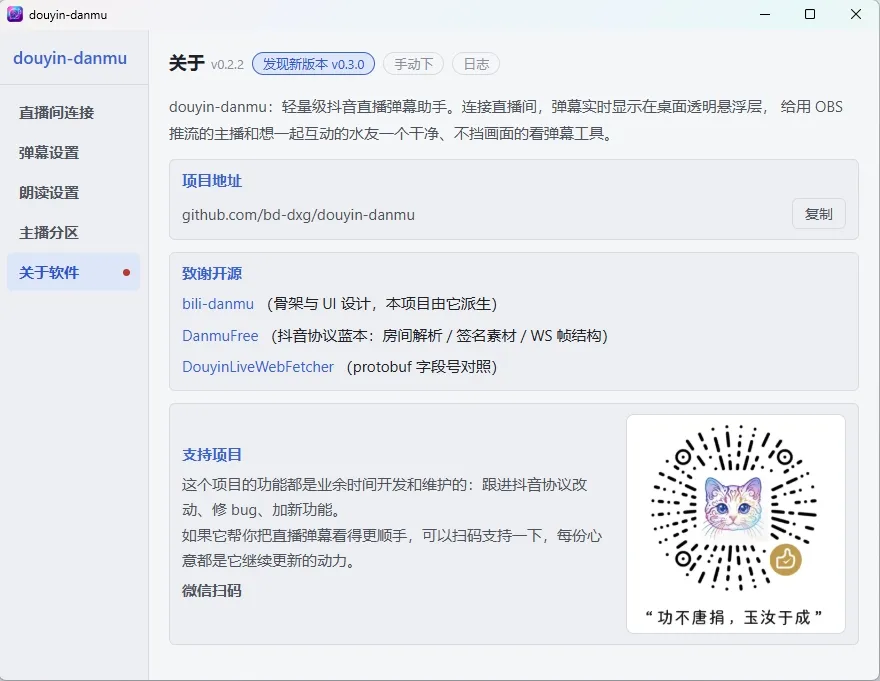Open the 直播间连接 sidebar page
Screen dimensions: 880x681
(73, 113)
